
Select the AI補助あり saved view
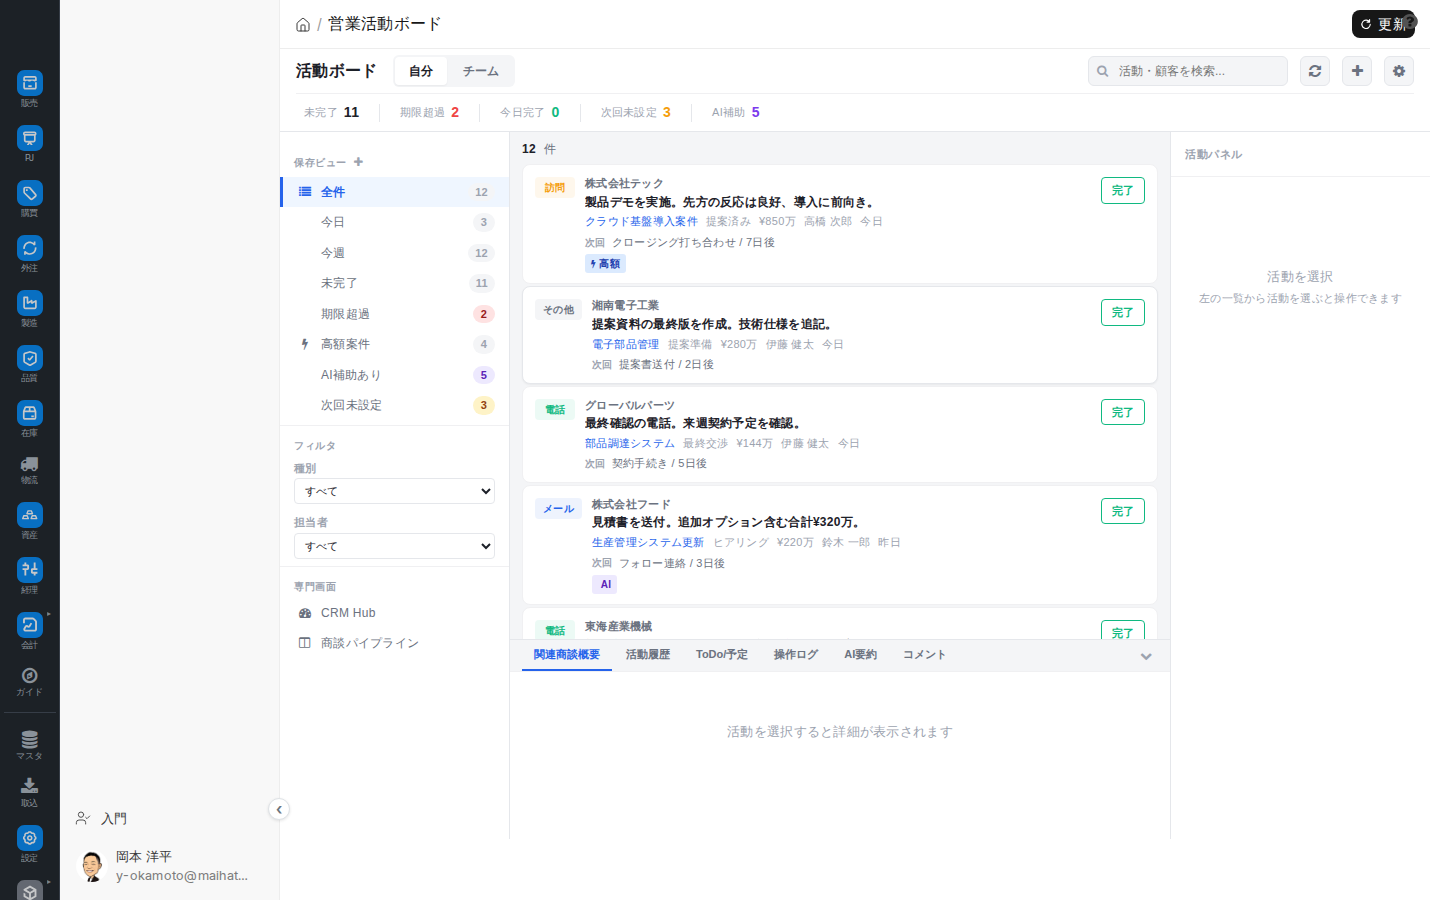pos(395,375)
